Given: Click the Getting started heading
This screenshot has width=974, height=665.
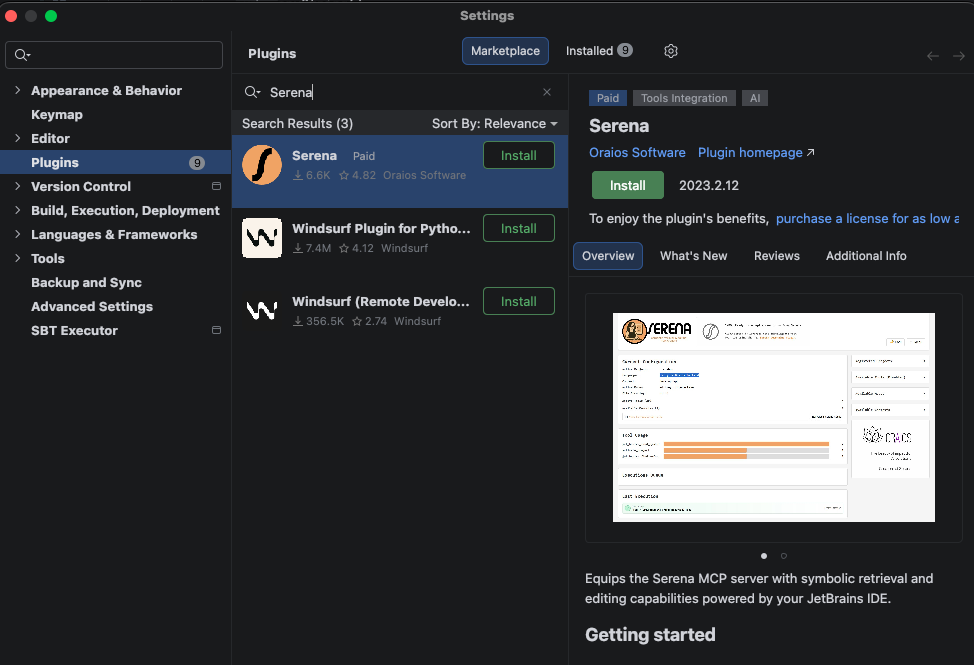Looking at the screenshot, I should pyautogui.click(x=650, y=635).
